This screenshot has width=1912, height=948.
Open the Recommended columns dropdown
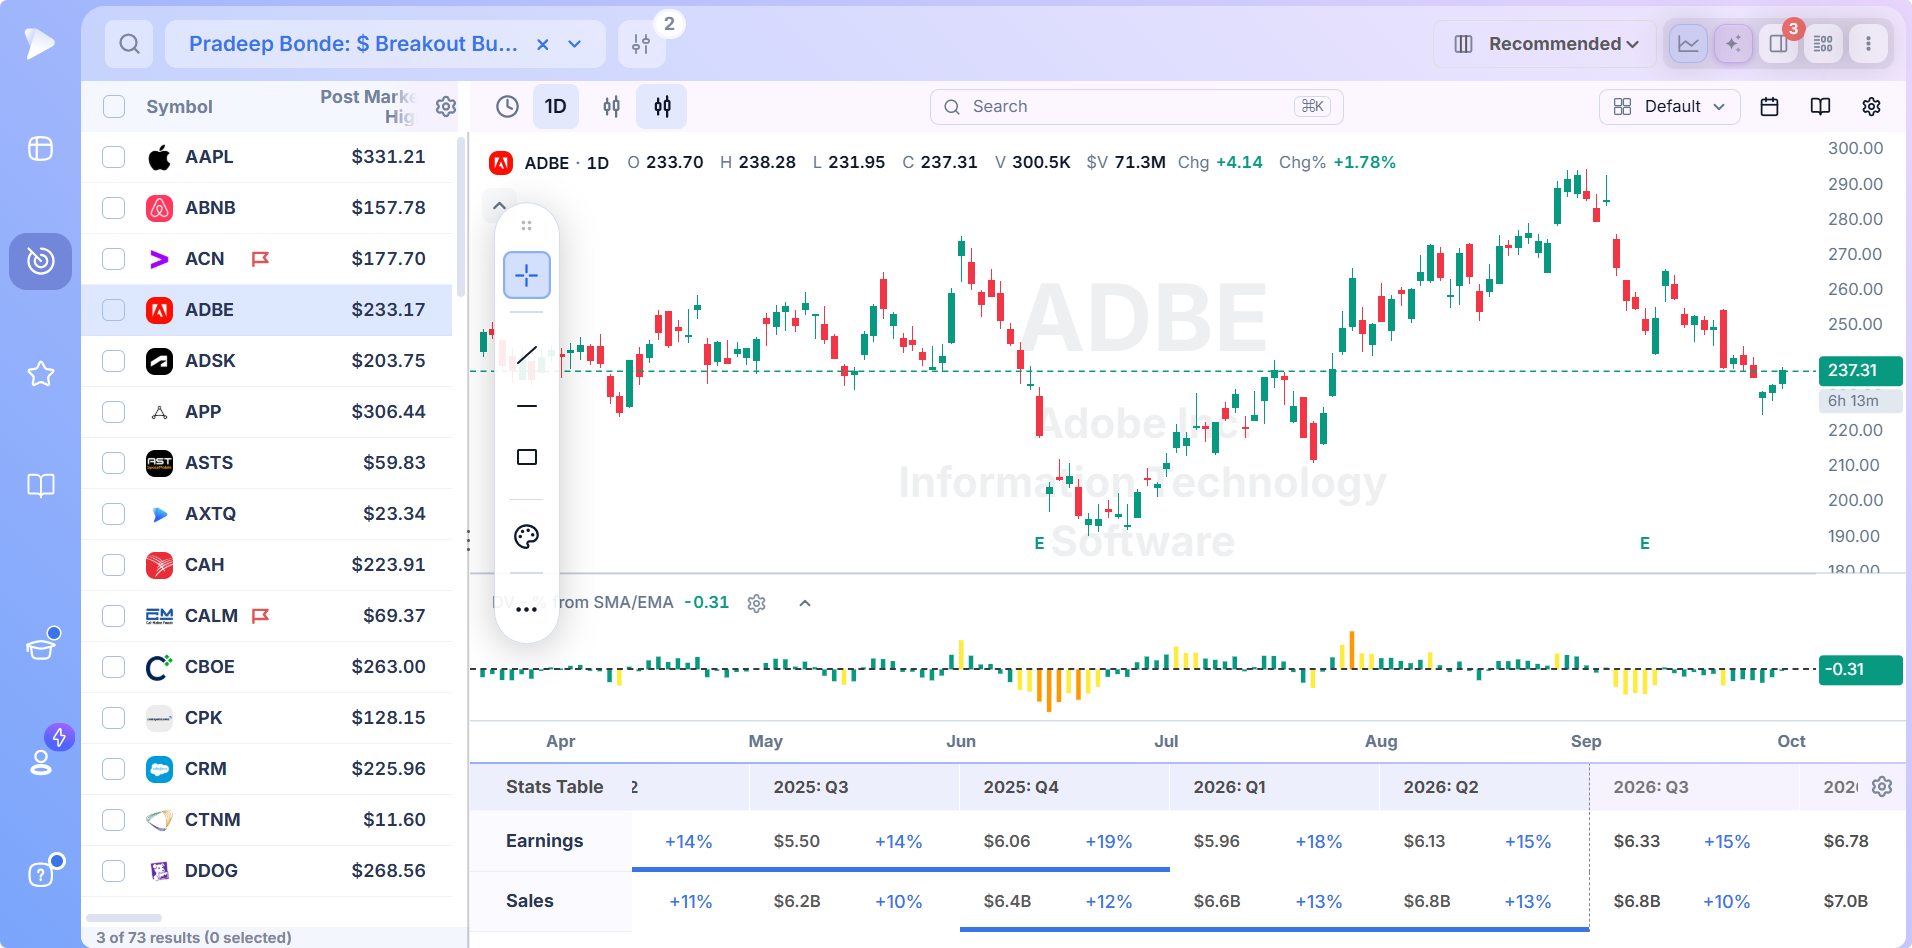1545,44
